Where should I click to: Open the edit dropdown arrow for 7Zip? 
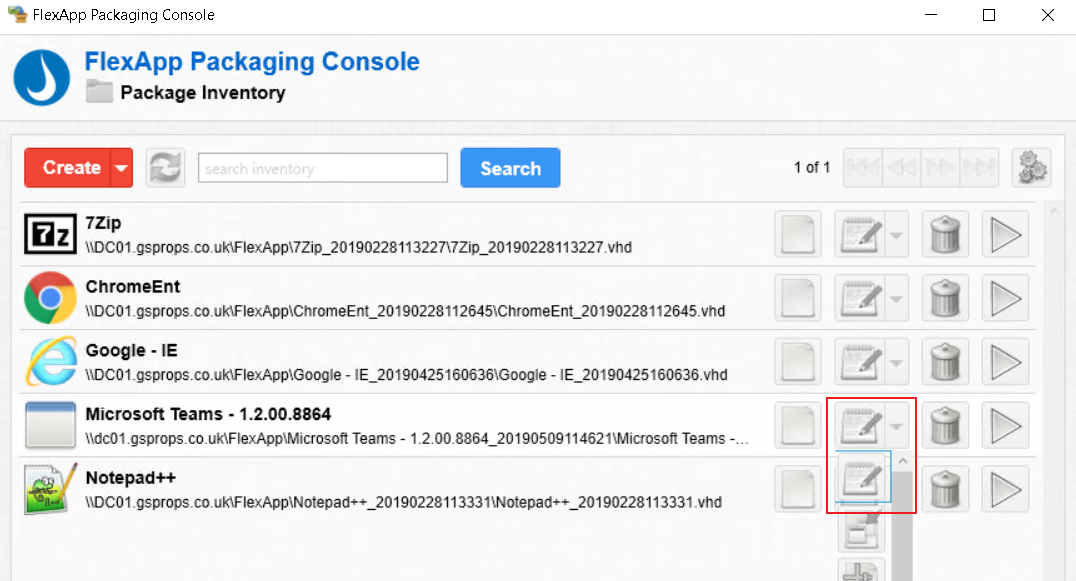[896, 236]
